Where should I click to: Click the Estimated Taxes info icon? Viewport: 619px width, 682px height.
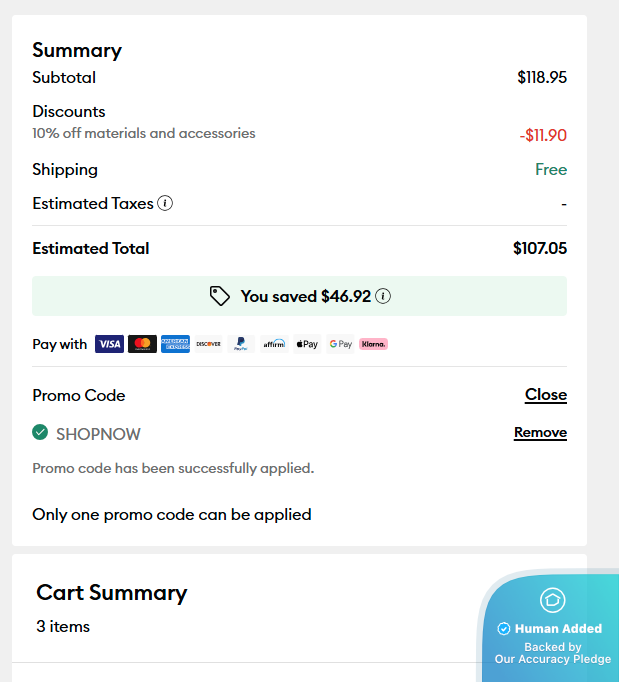click(x=166, y=203)
